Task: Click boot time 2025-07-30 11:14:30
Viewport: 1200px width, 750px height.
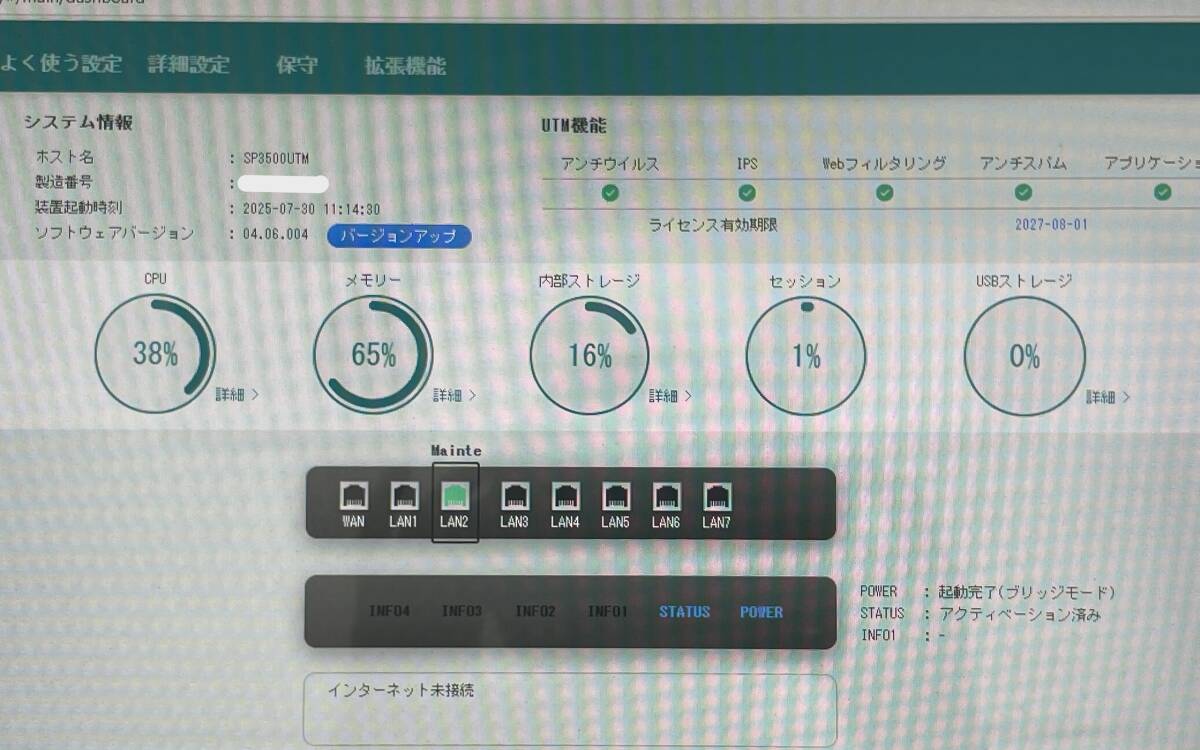Action: click(312, 210)
